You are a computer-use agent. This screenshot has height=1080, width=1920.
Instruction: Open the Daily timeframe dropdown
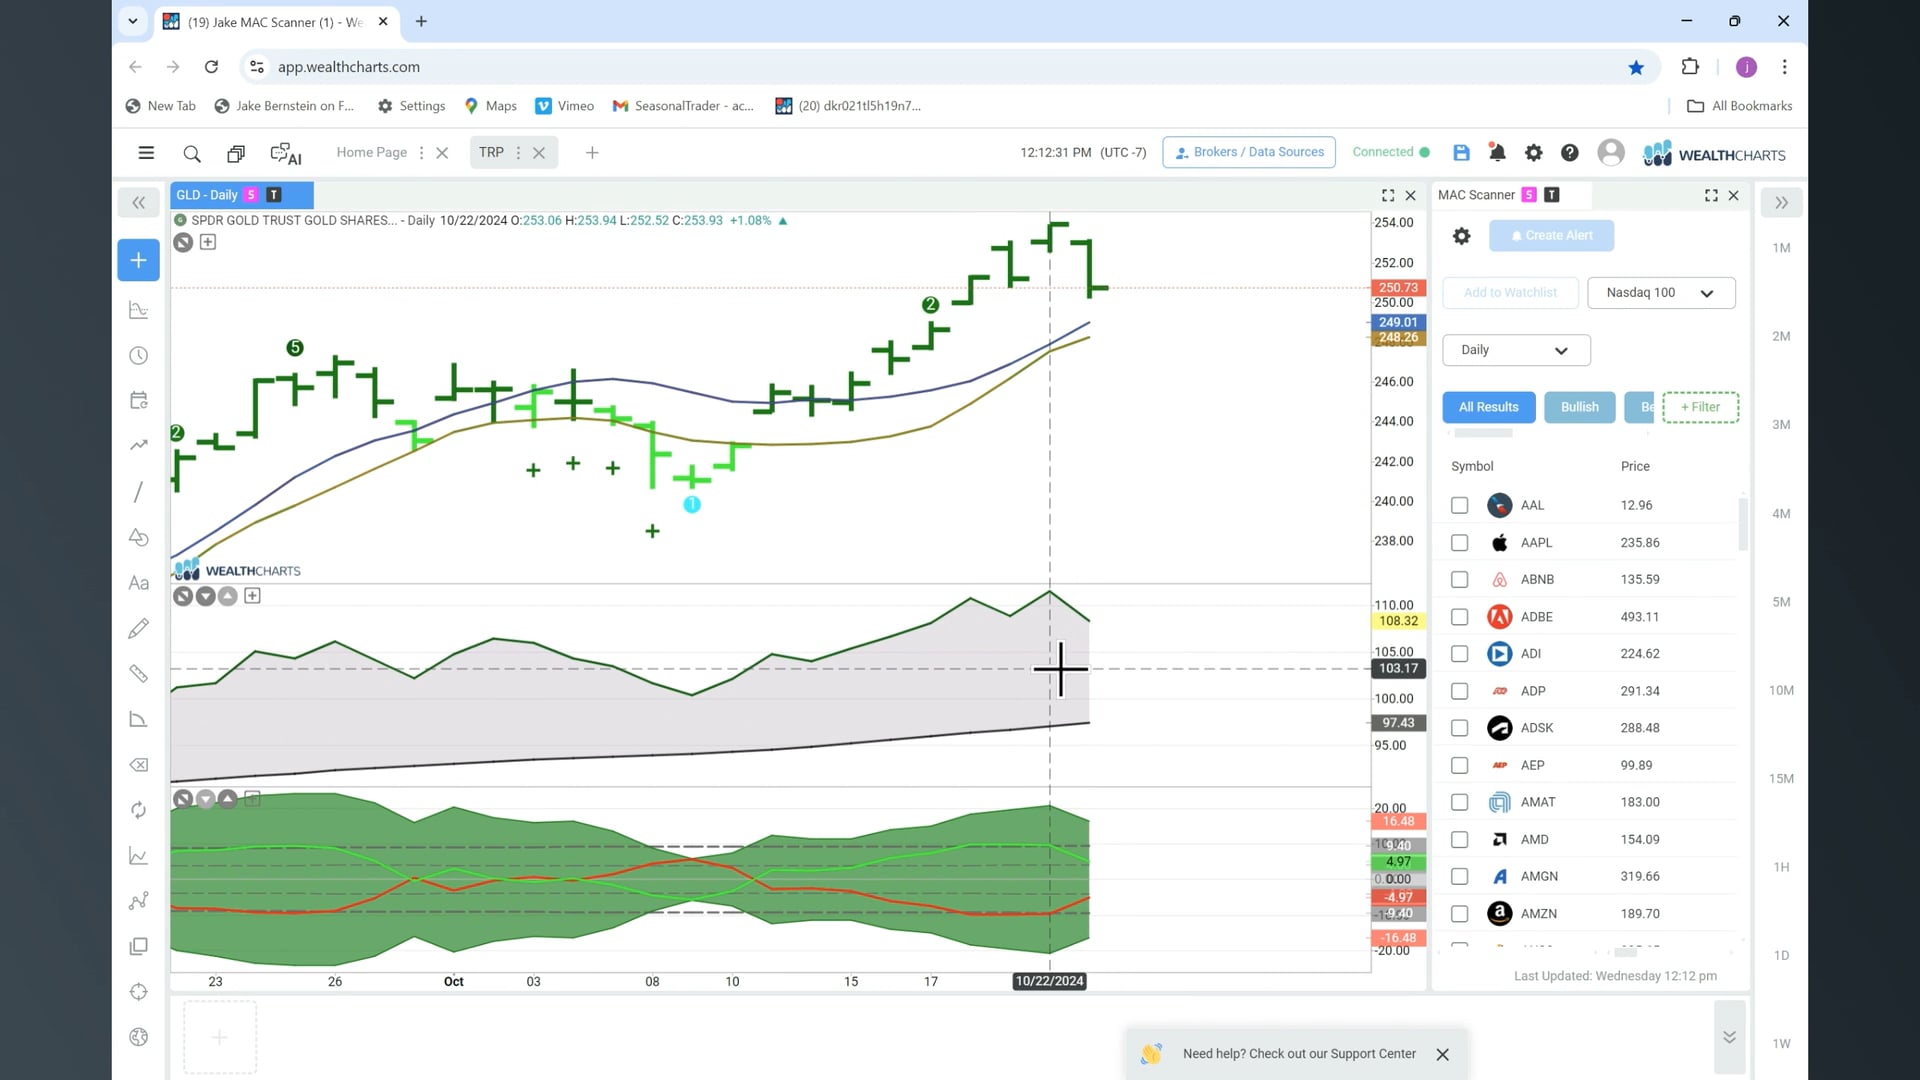[x=1516, y=350]
